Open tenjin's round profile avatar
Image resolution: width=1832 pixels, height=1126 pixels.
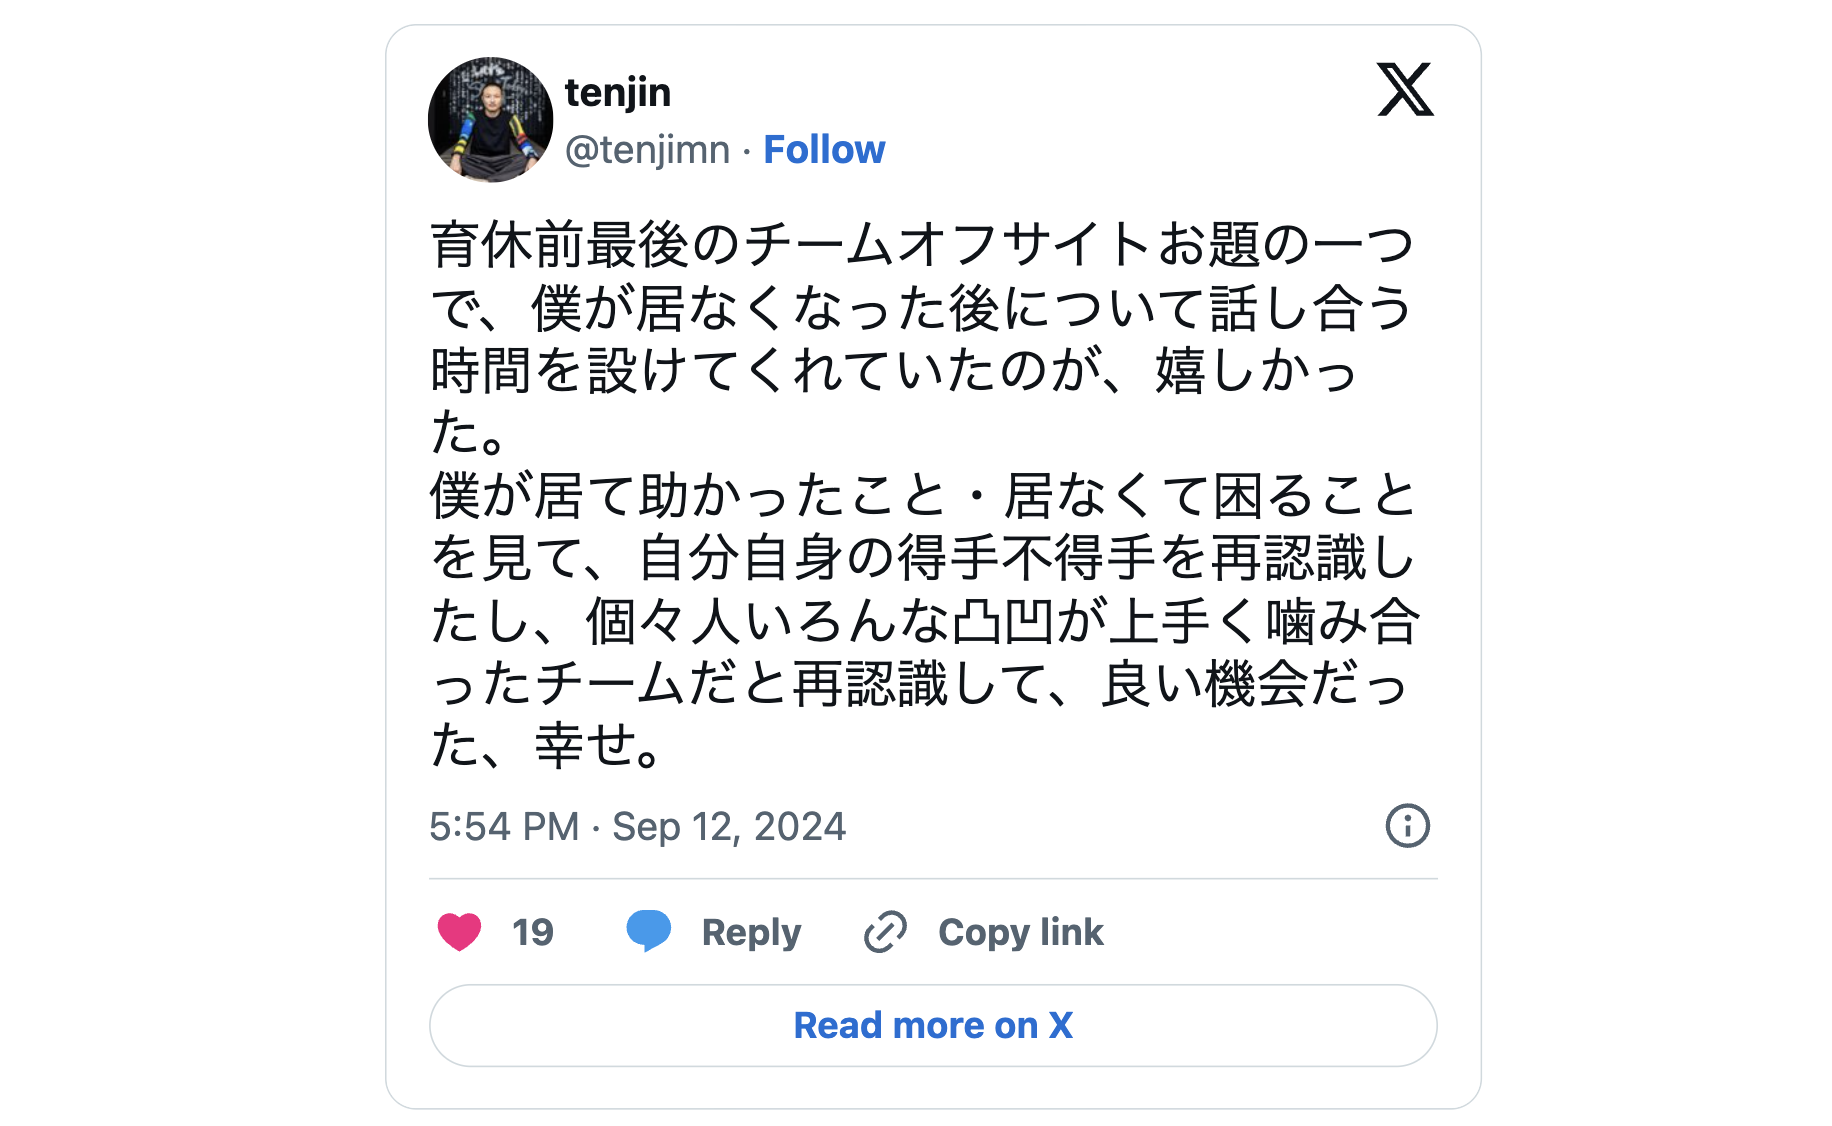pyautogui.click(x=490, y=120)
